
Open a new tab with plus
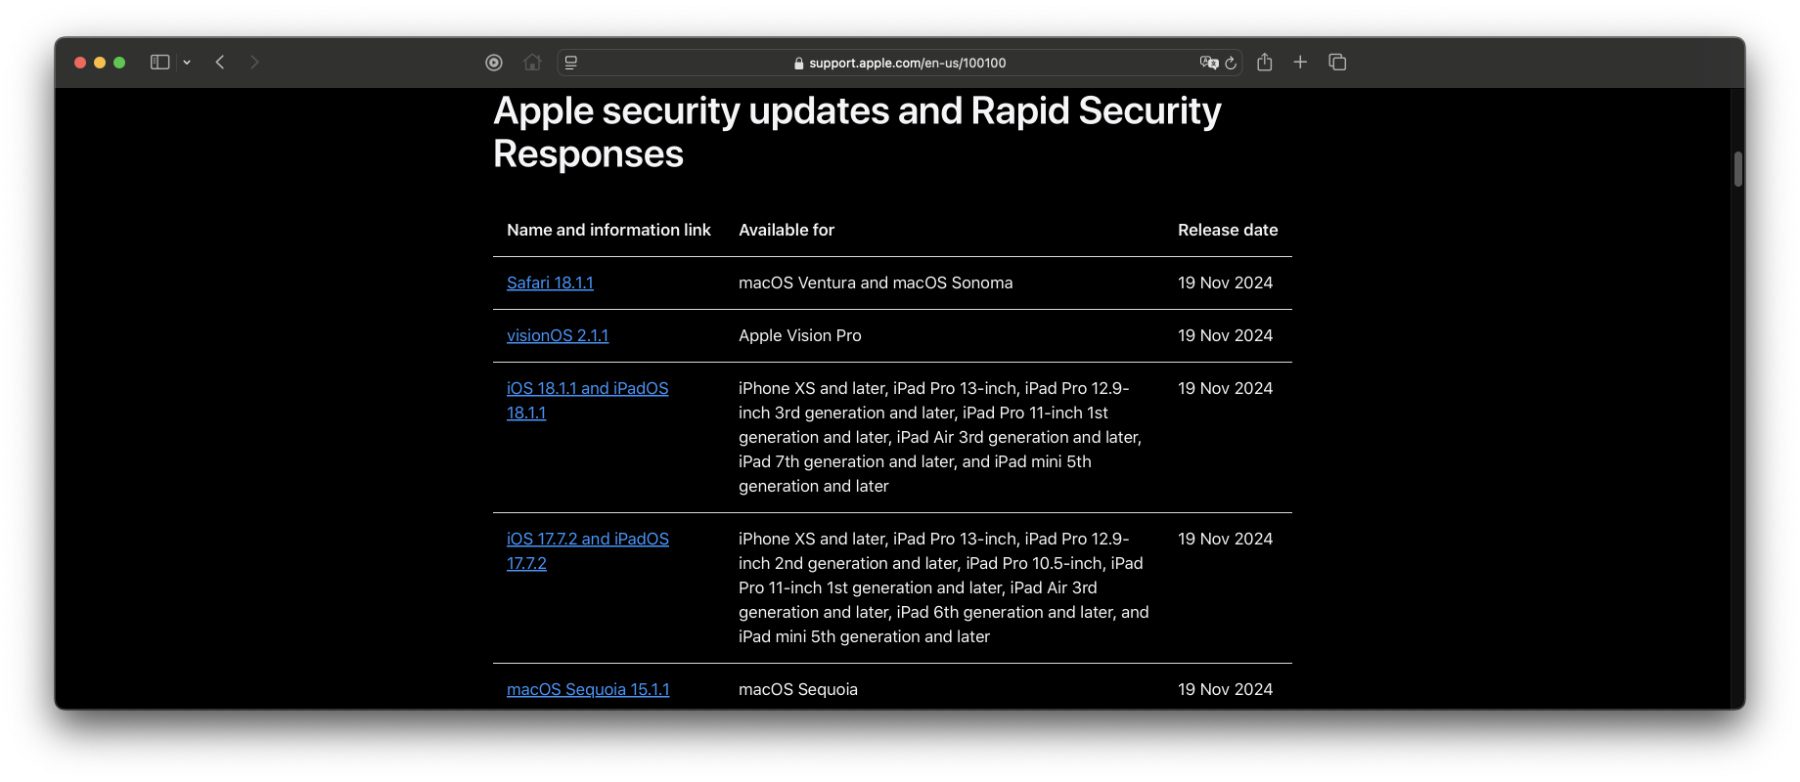coord(1300,62)
